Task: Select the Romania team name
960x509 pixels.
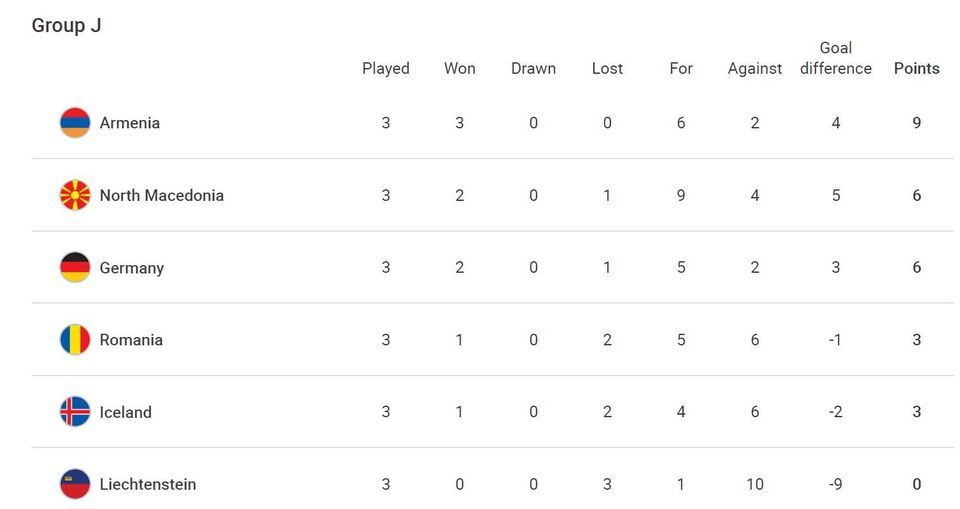Action: (x=131, y=340)
